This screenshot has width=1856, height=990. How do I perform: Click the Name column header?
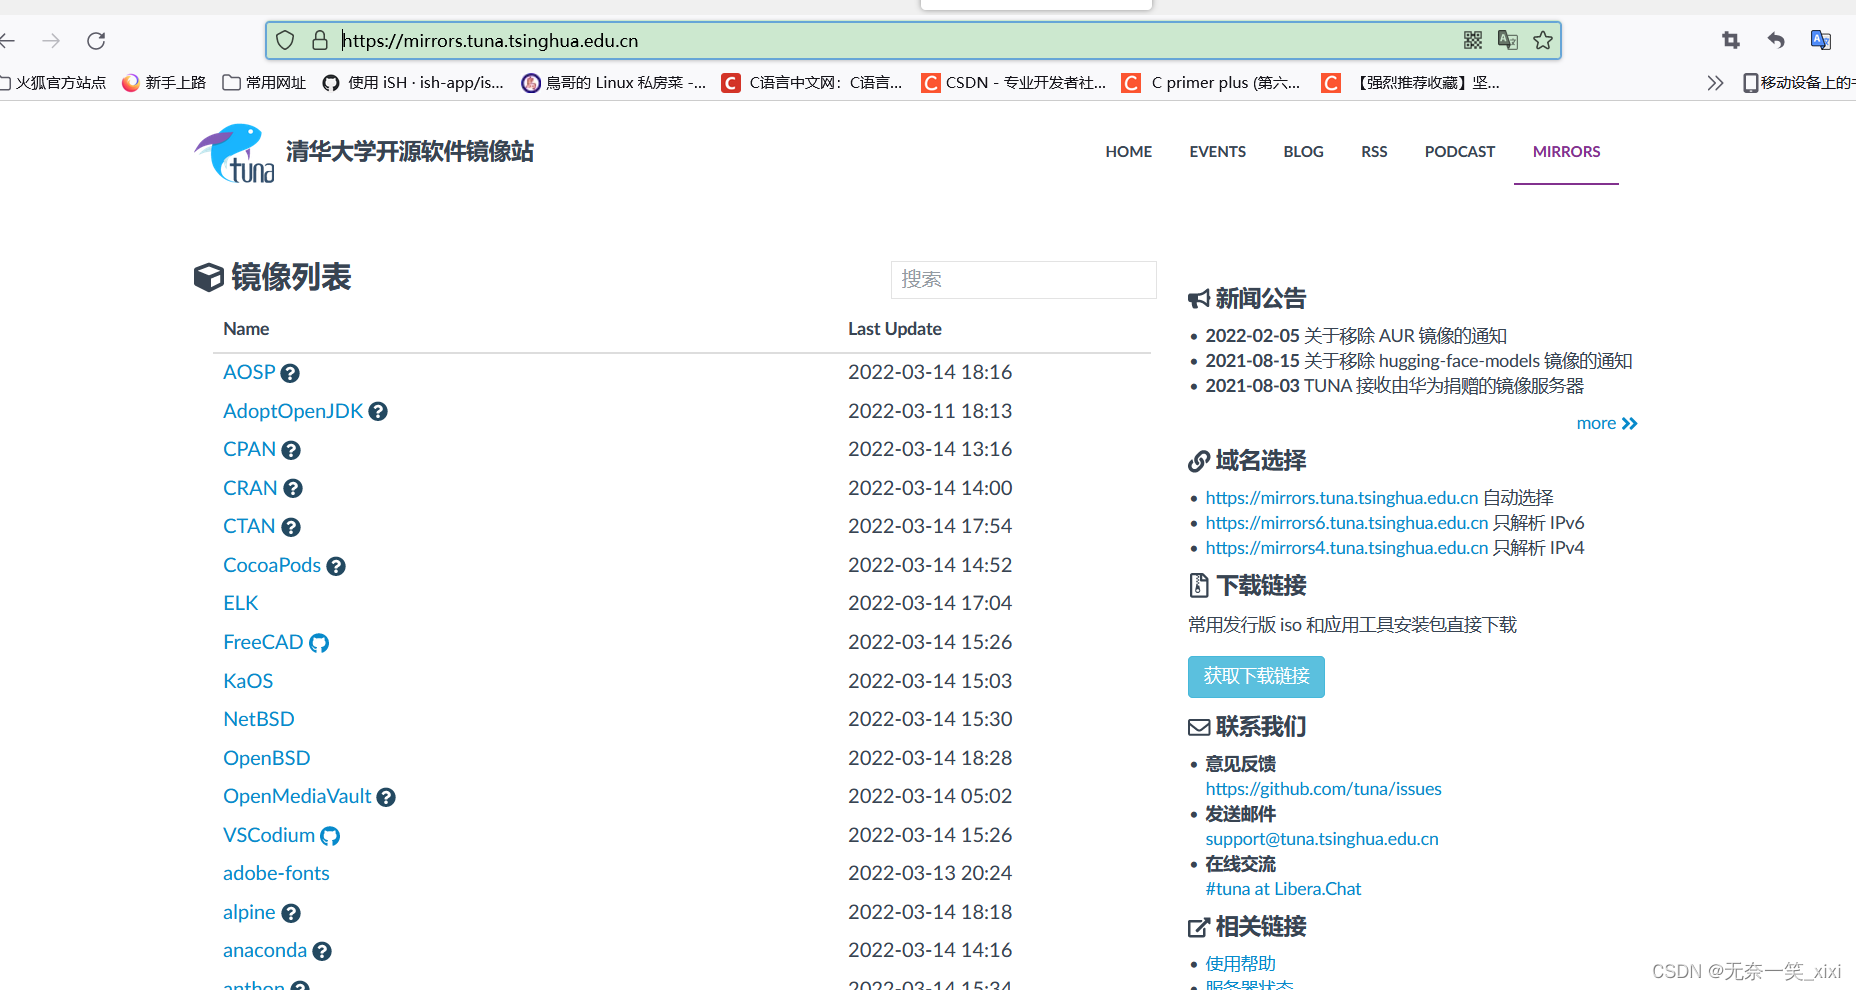point(246,329)
